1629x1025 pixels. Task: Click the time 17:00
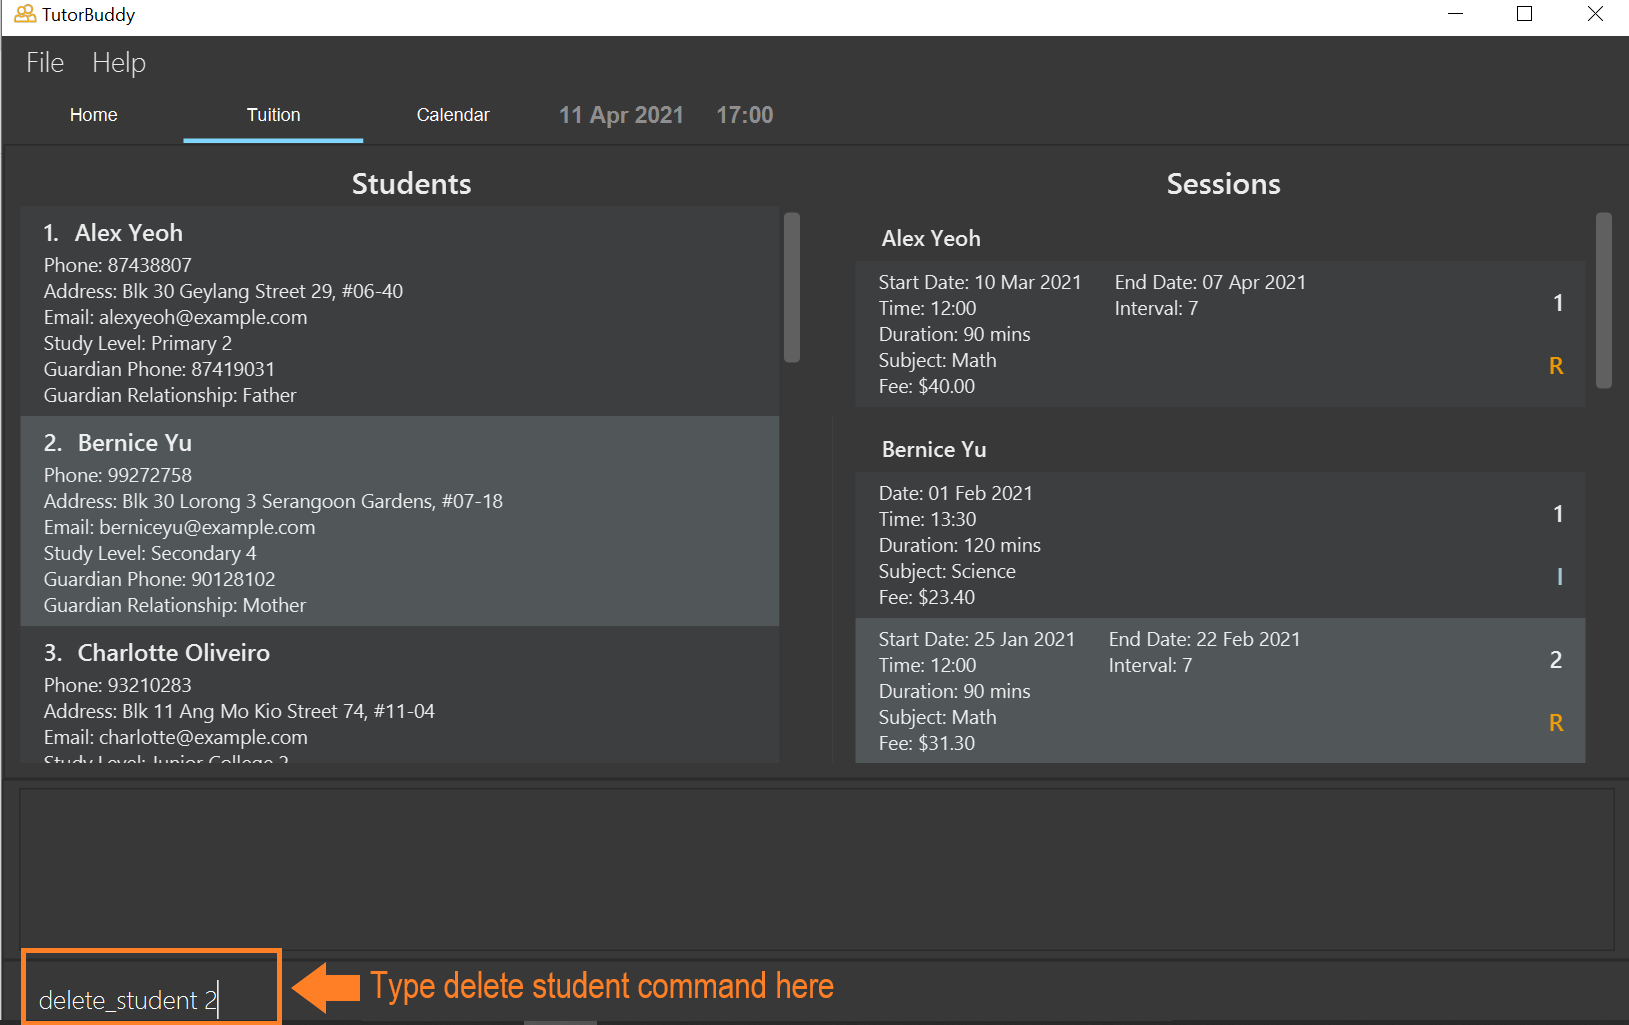pyautogui.click(x=745, y=115)
